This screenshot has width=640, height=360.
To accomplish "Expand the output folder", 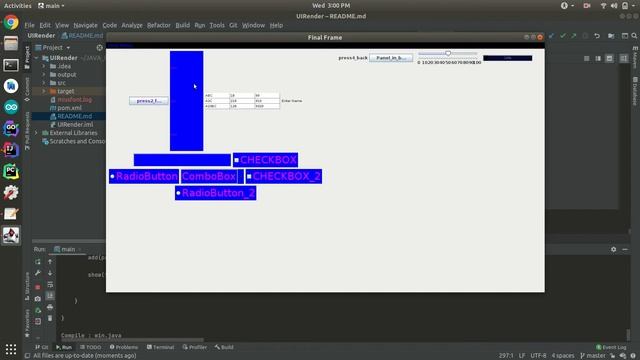I will click(44, 75).
